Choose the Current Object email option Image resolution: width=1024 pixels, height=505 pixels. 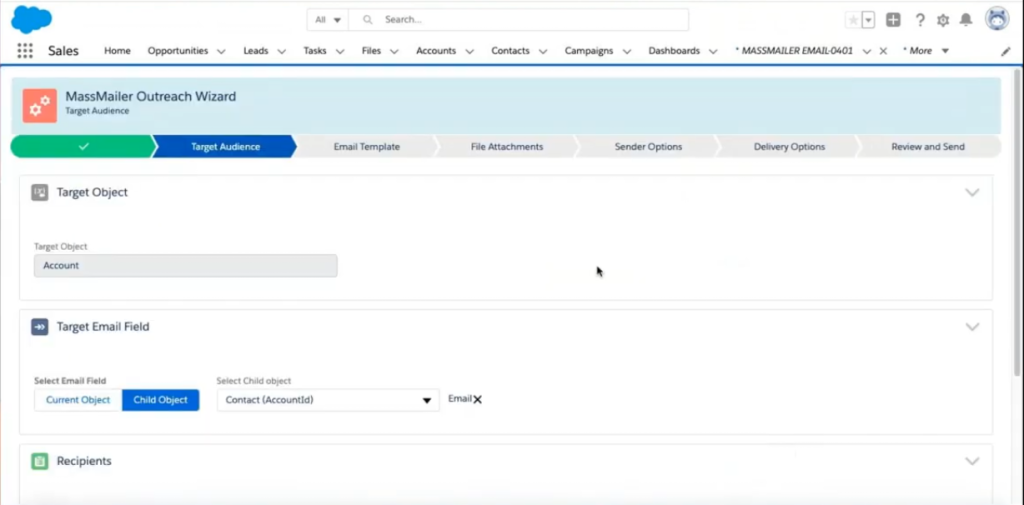78,400
